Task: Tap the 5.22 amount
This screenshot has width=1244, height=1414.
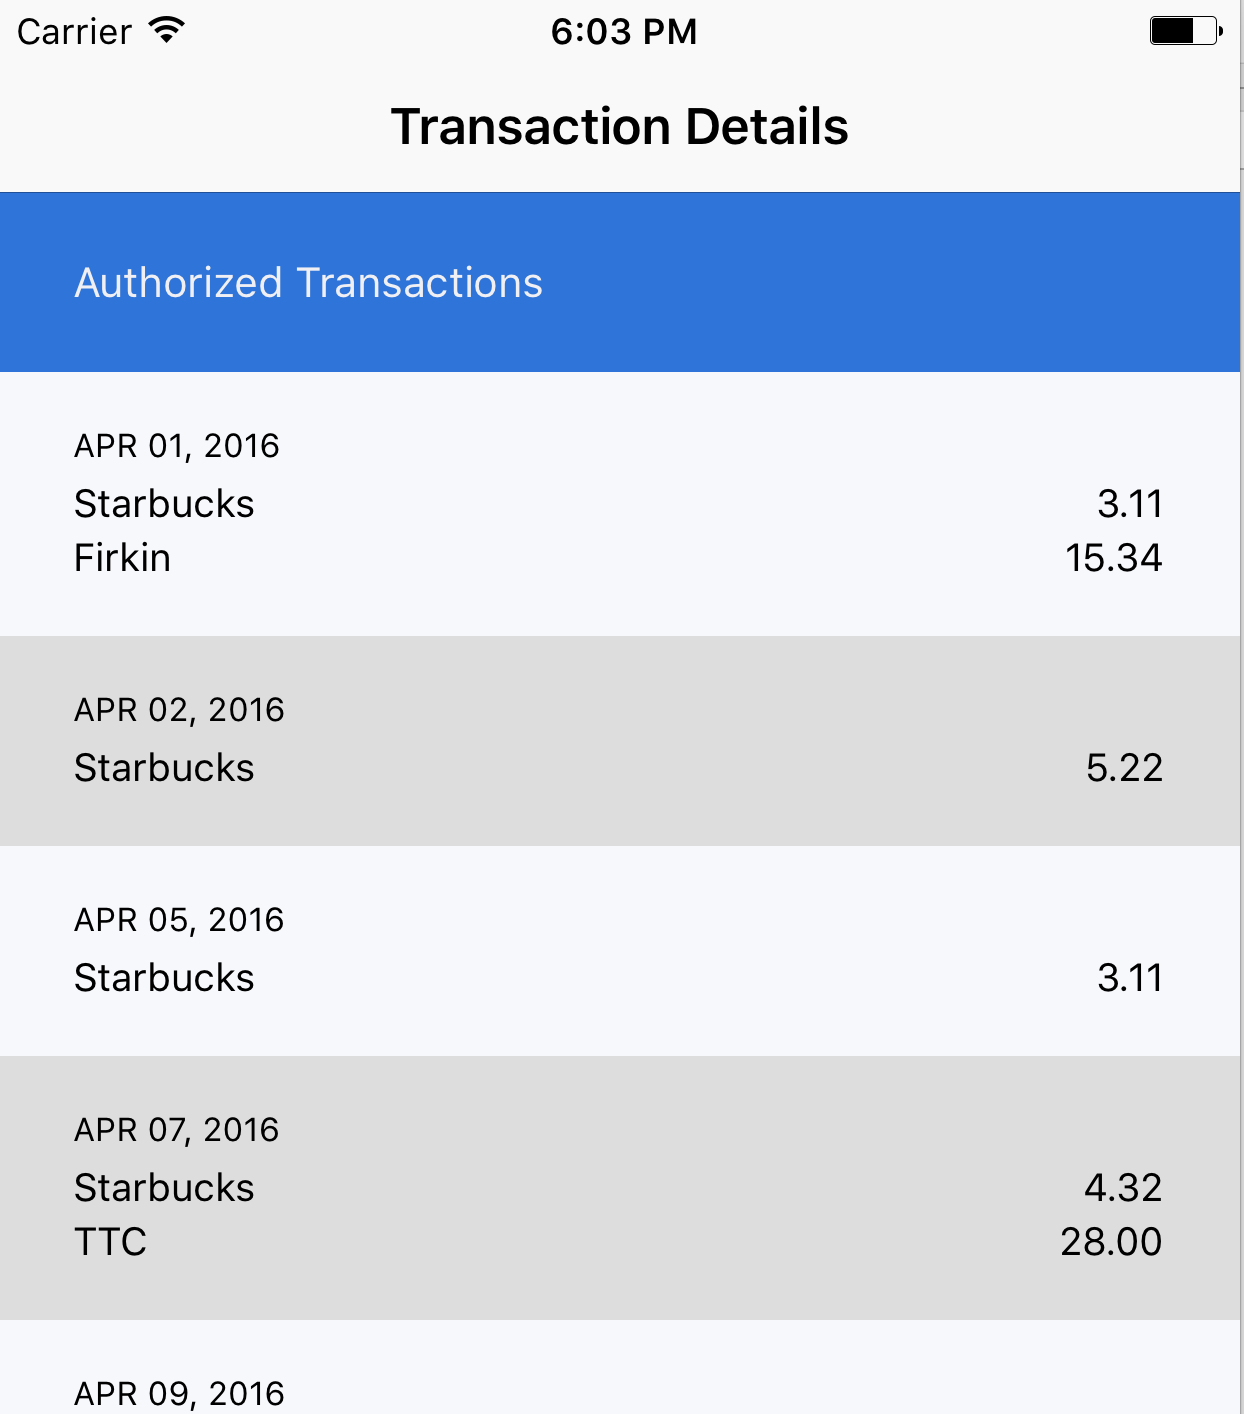Action: (x=1124, y=768)
